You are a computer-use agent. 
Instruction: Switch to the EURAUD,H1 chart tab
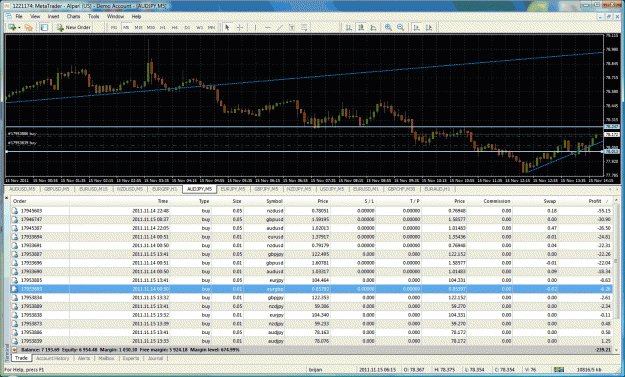[437, 189]
